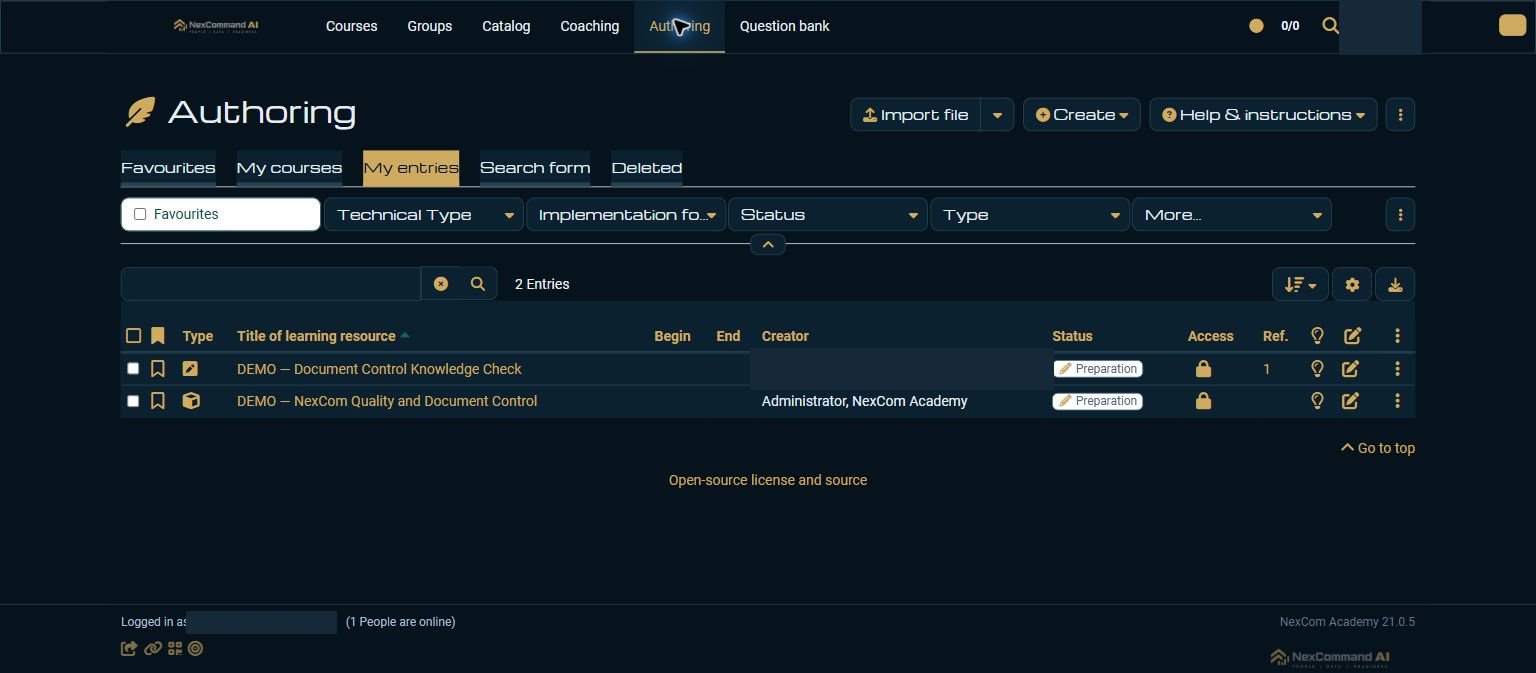Focus the table search input field

click(271, 284)
